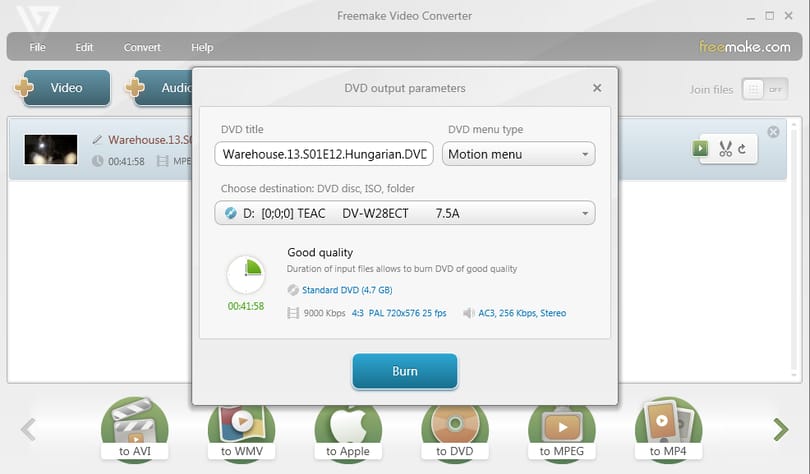Screen dimensions: 810x474
Task: Click the 9000 Kbps bitrate value
Action: (x=324, y=313)
